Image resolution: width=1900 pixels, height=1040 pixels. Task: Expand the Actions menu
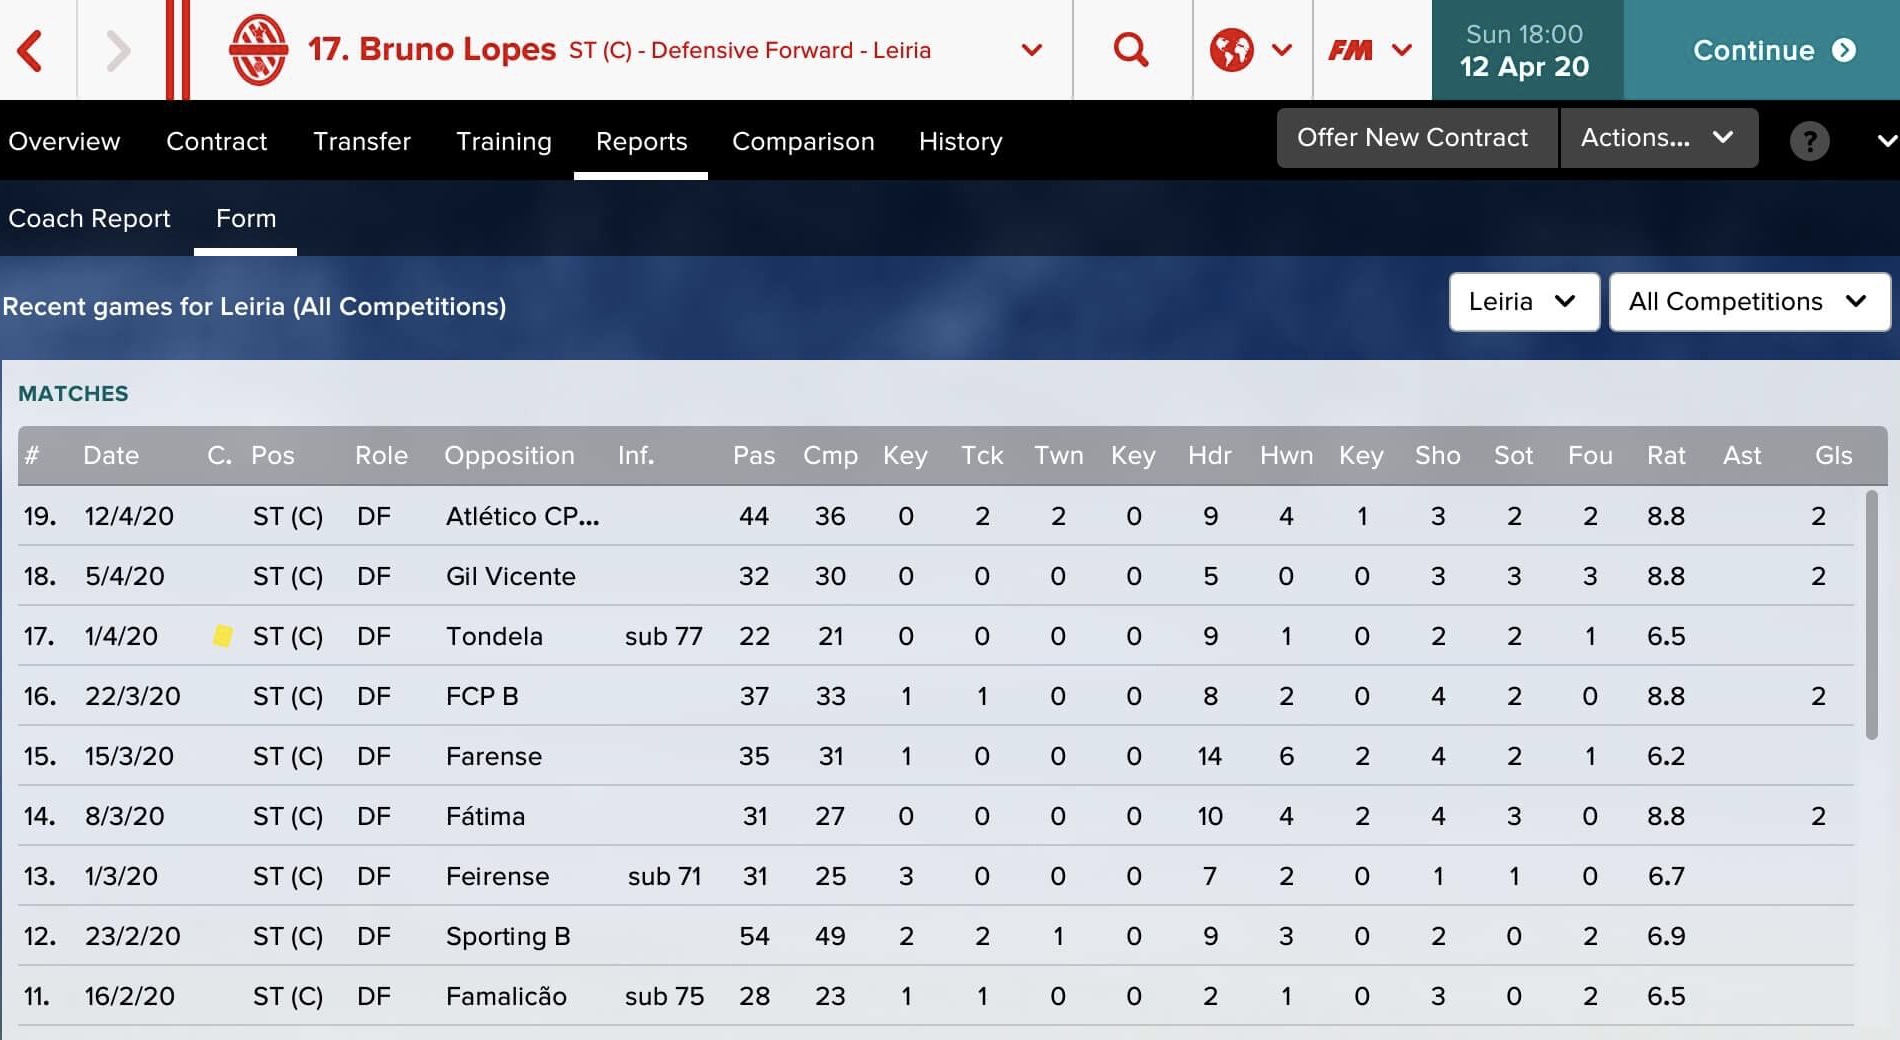pyautogui.click(x=1659, y=138)
